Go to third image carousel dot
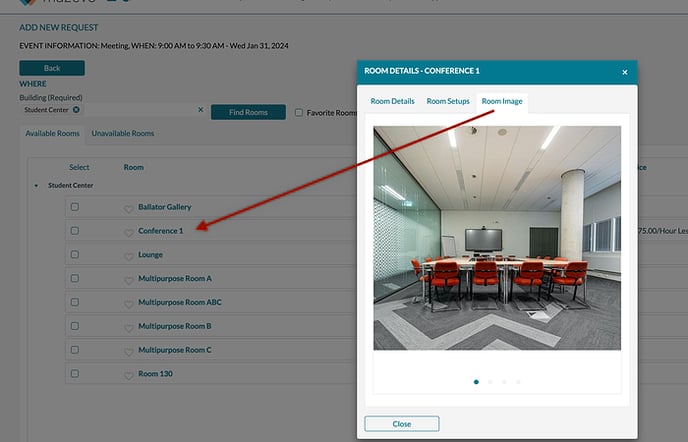Image resolution: width=688 pixels, height=442 pixels. pos(504,382)
